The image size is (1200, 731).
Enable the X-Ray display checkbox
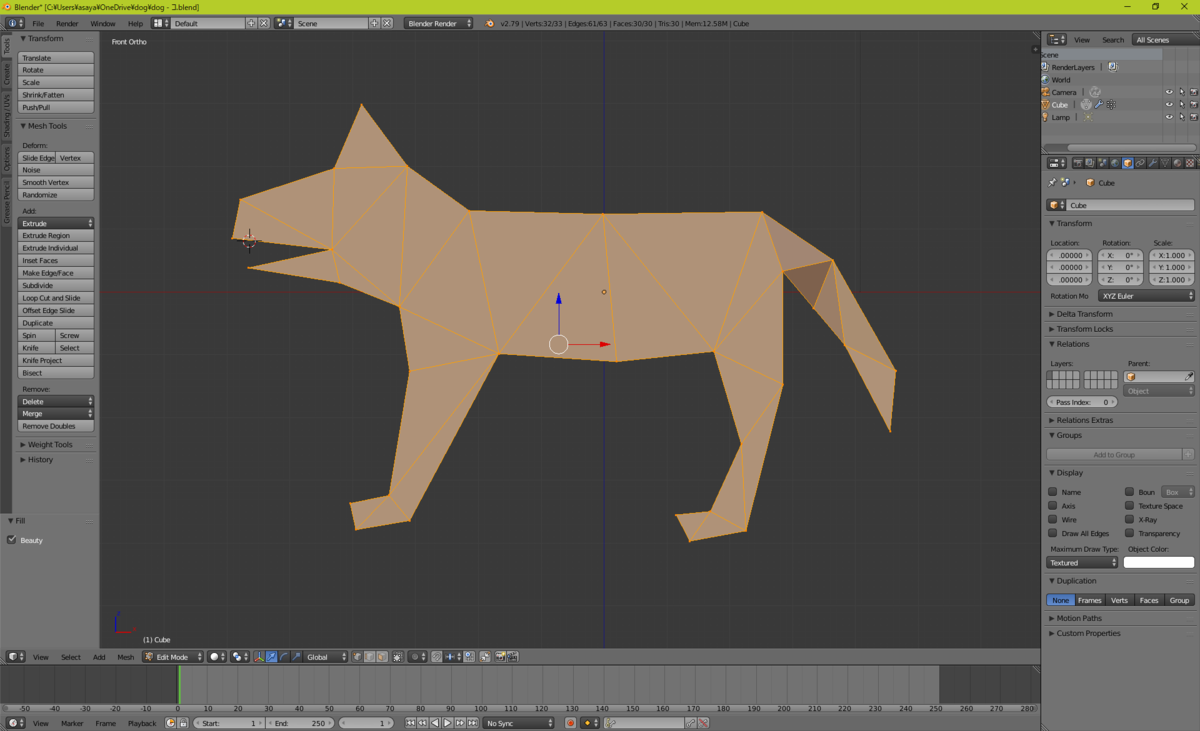pos(1129,519)
